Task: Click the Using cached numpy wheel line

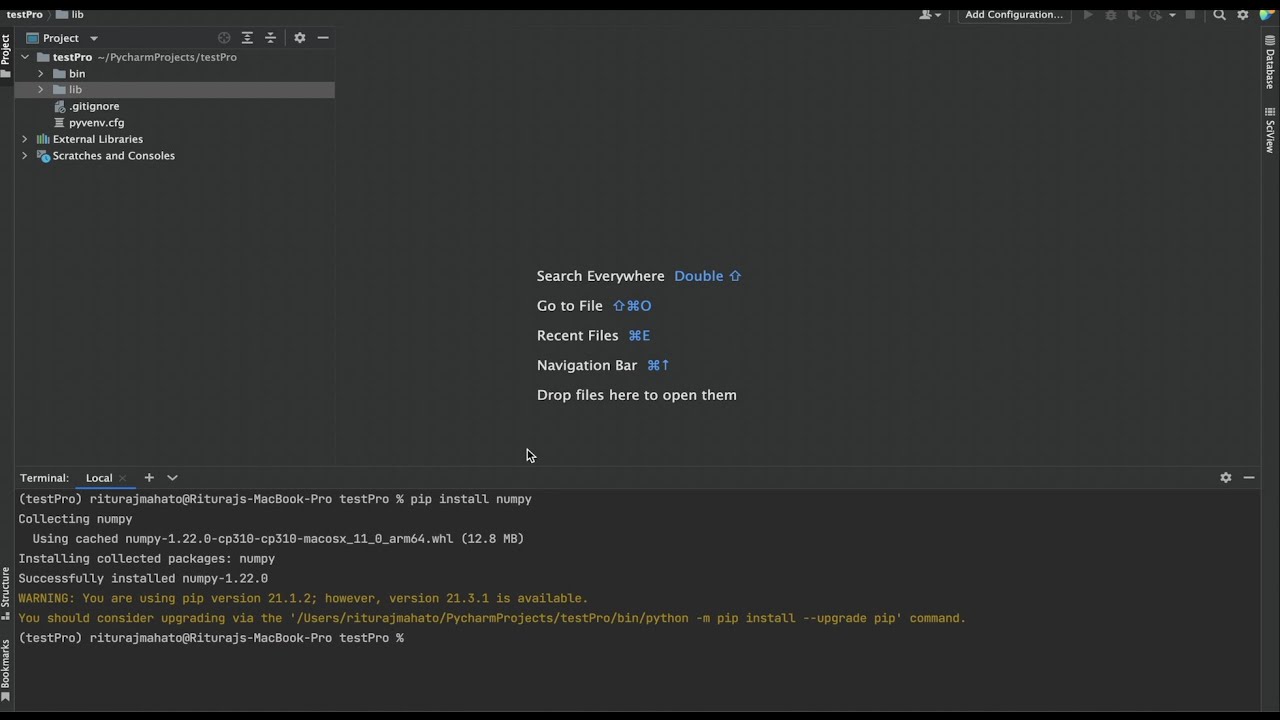Action: click(x=278, y=539)
